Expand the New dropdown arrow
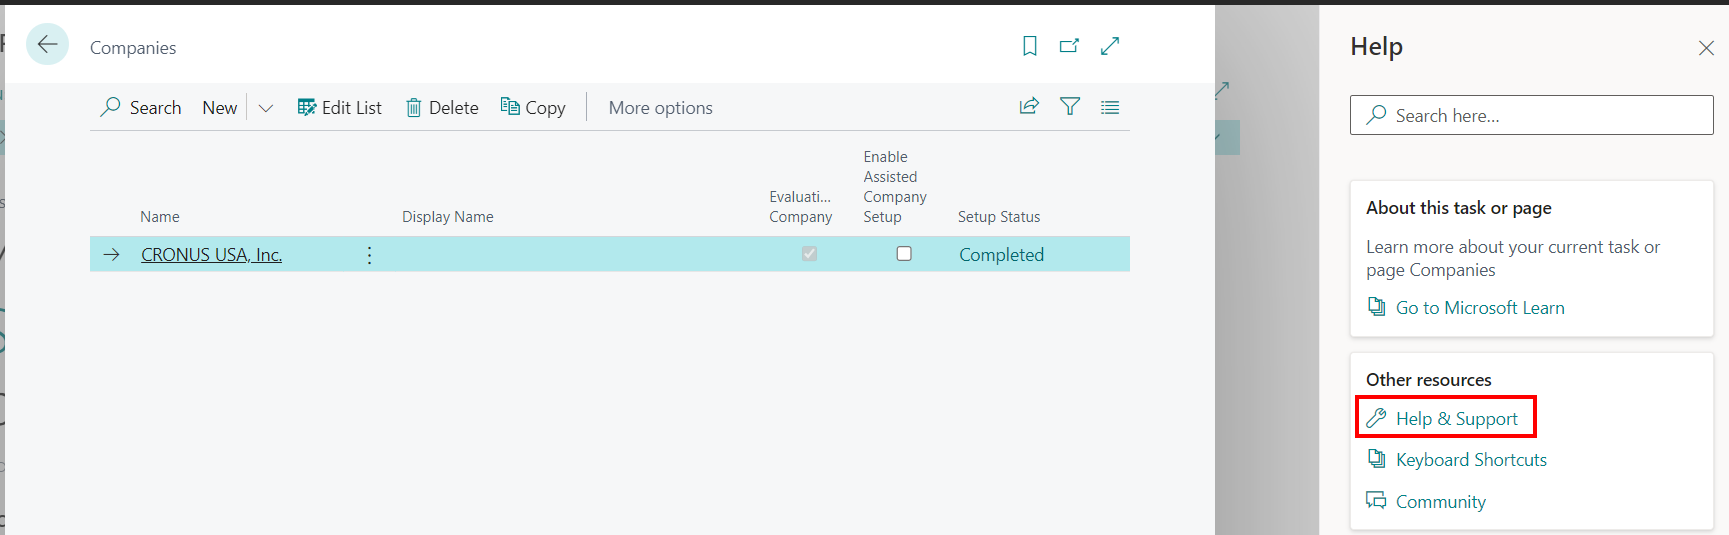This screenshot has height=535, width=1729. (266, 108)
